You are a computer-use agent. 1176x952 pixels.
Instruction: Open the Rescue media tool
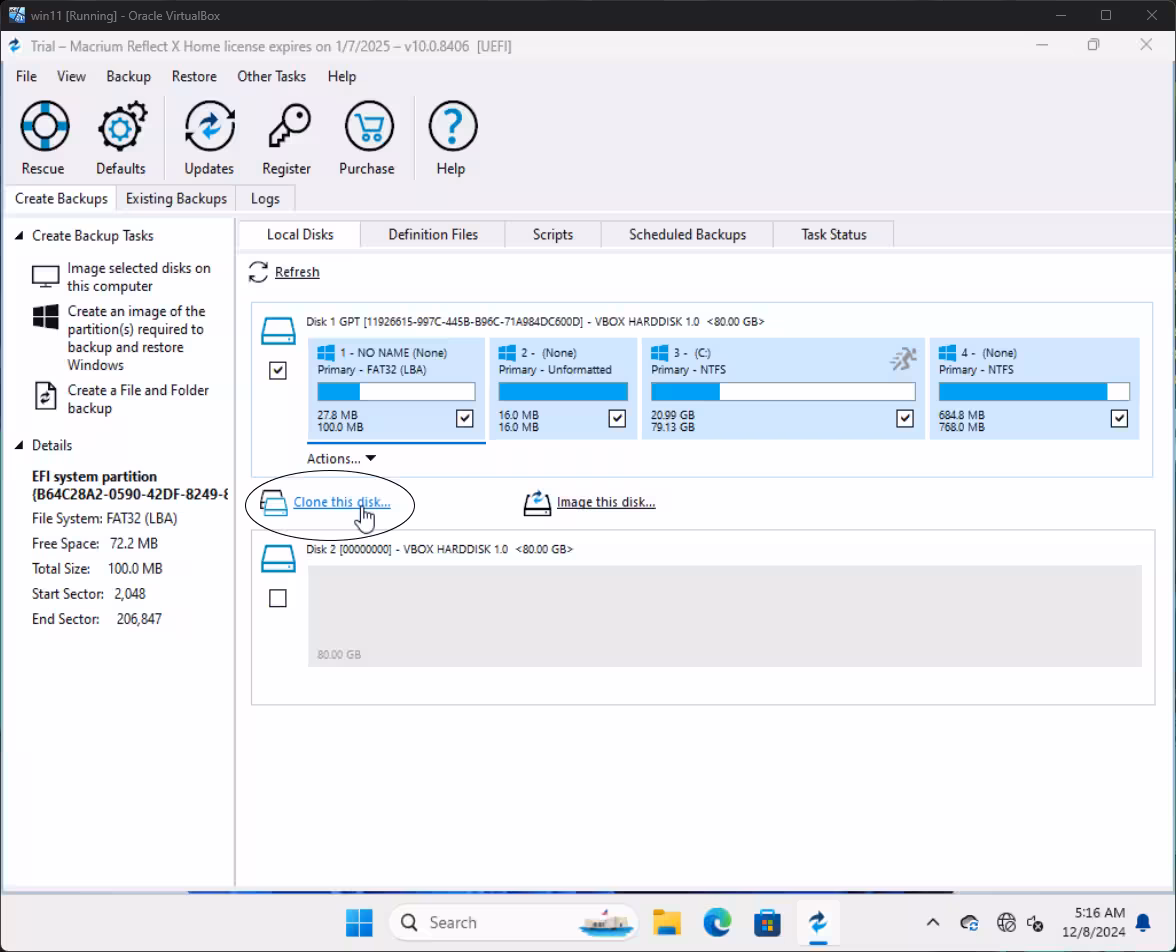tap(44, 127)
